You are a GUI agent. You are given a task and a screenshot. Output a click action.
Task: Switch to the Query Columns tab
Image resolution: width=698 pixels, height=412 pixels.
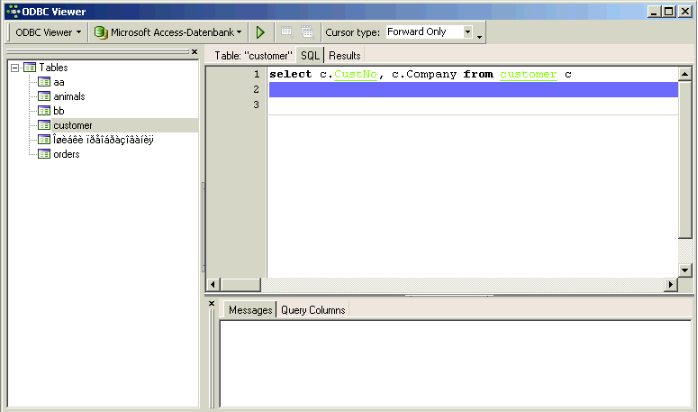coord(313,310)
